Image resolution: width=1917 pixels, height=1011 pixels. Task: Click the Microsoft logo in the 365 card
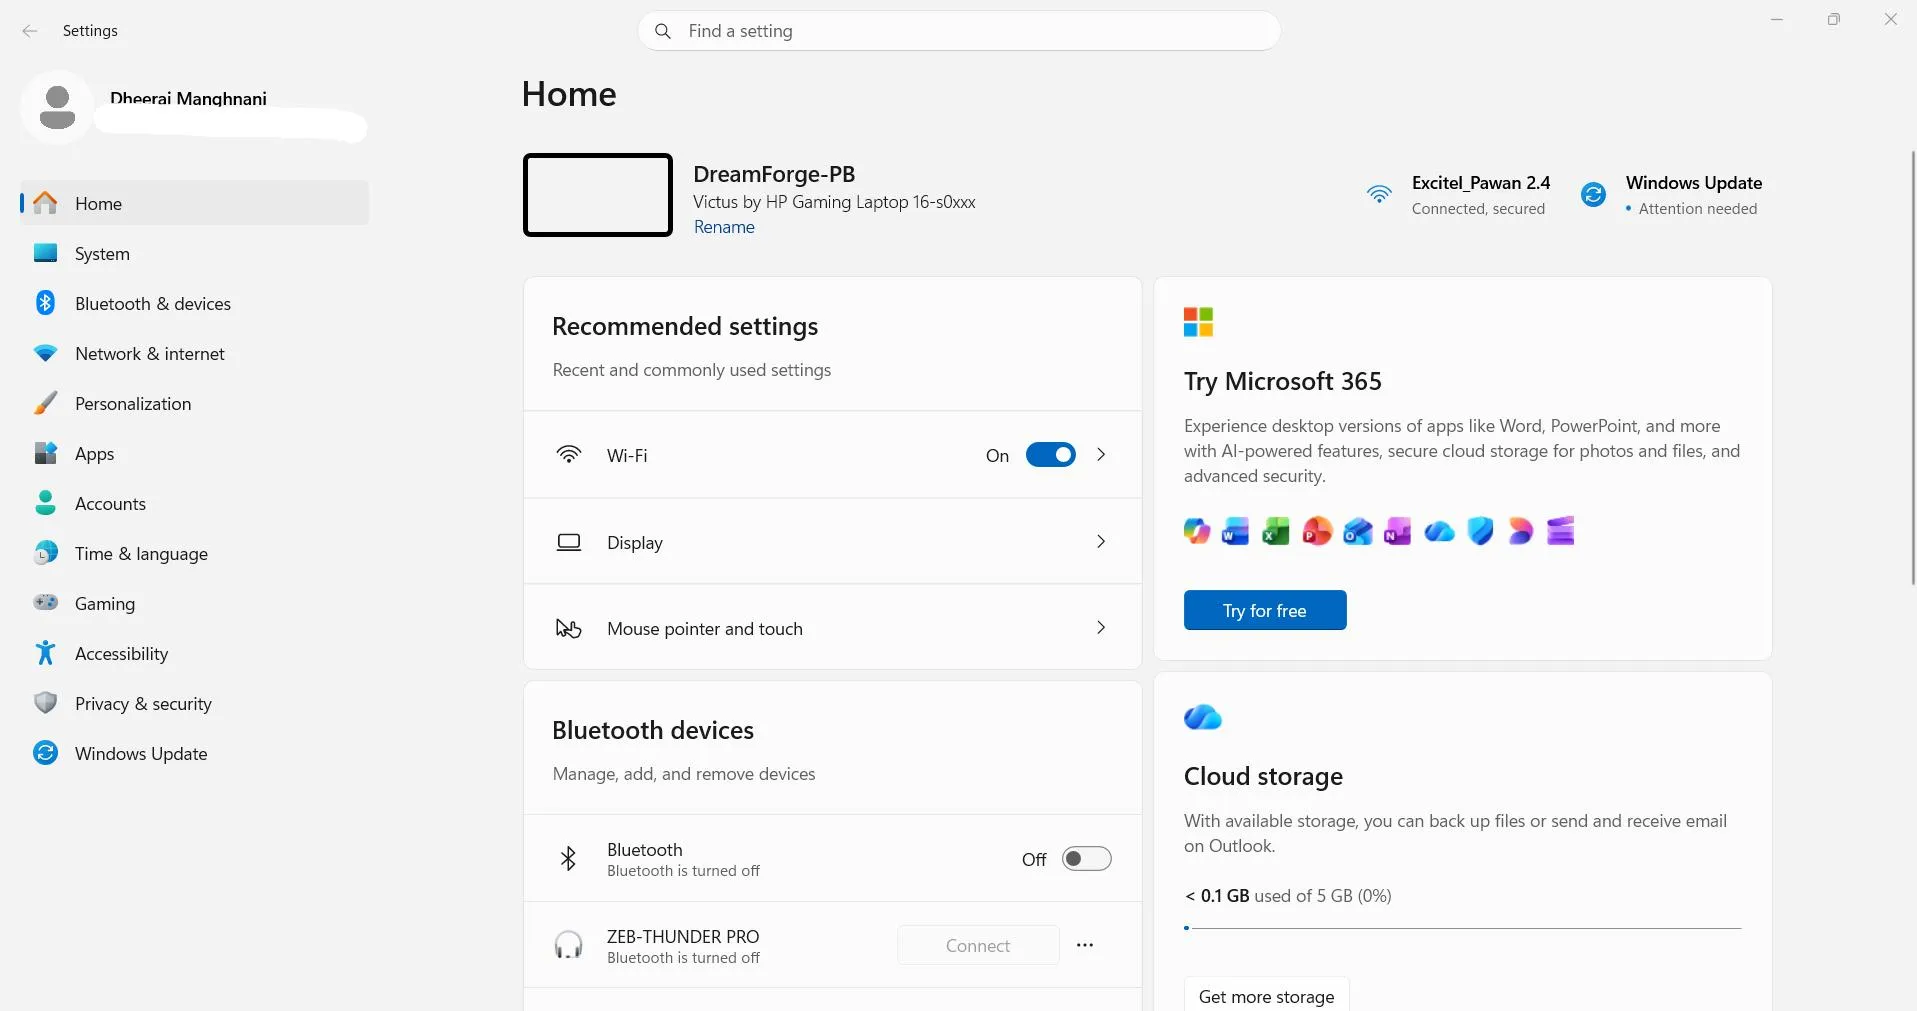(x=1198, y=322)
